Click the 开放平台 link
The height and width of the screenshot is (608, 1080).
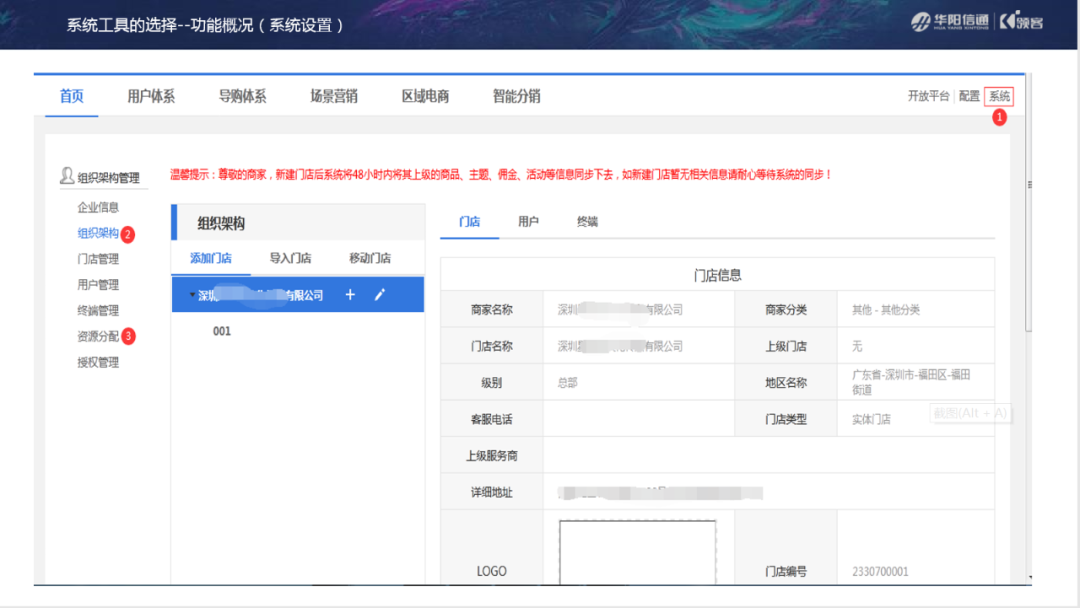pyautogui.click(x=928, y=96)
